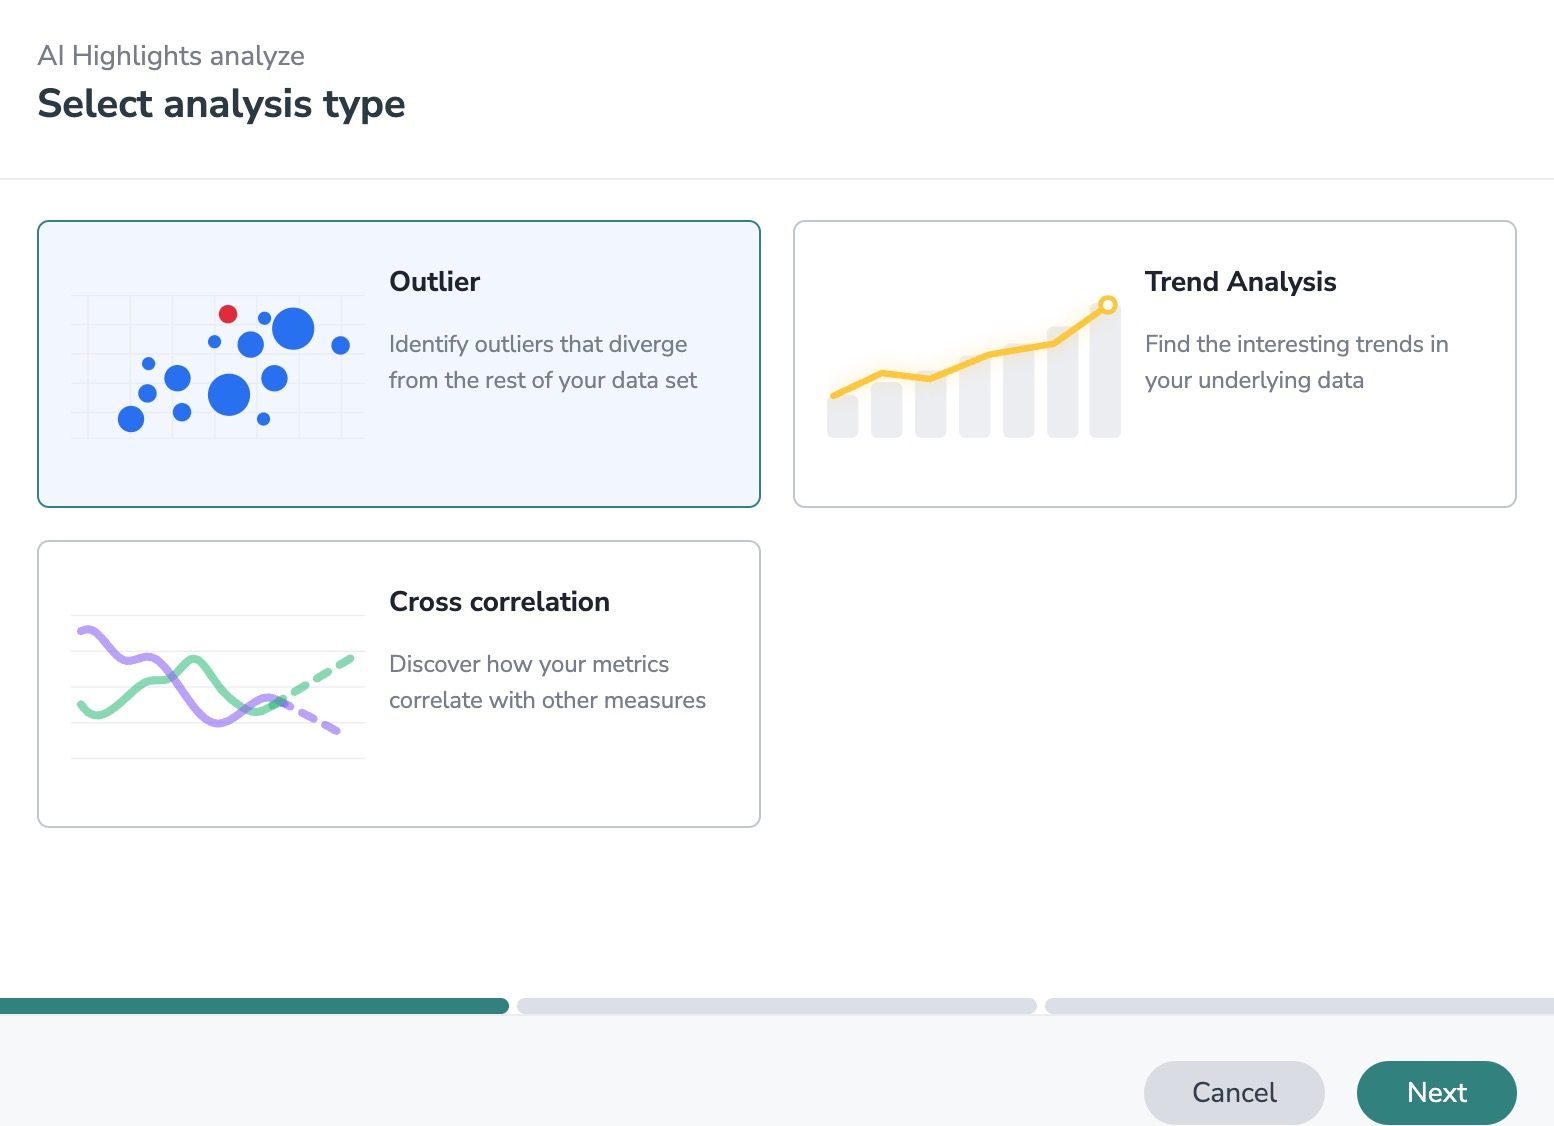Click the yellow trend line endpoint circle
1554x1126 pixels.
1107,304
